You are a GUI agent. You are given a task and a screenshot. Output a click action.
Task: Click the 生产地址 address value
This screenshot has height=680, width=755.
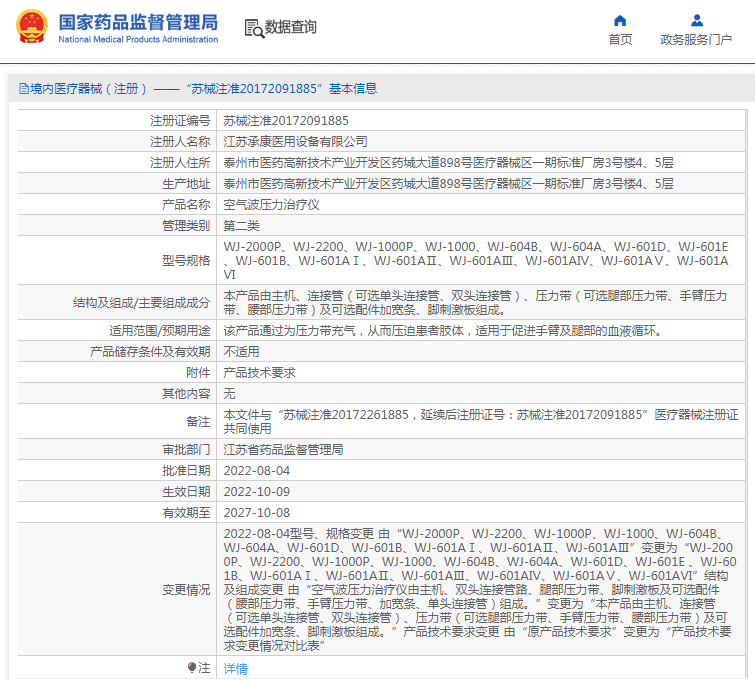pyautogui.click(x=448, y=183)
